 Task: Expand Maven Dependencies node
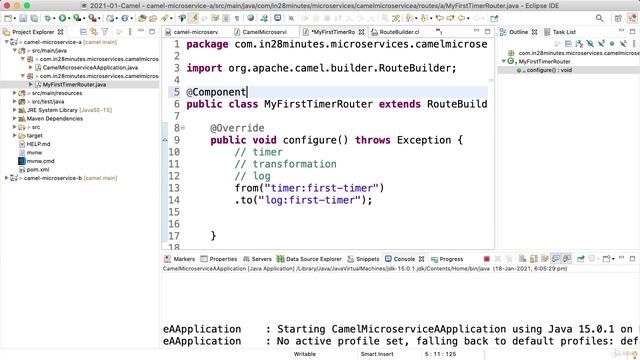click(15, 118)
